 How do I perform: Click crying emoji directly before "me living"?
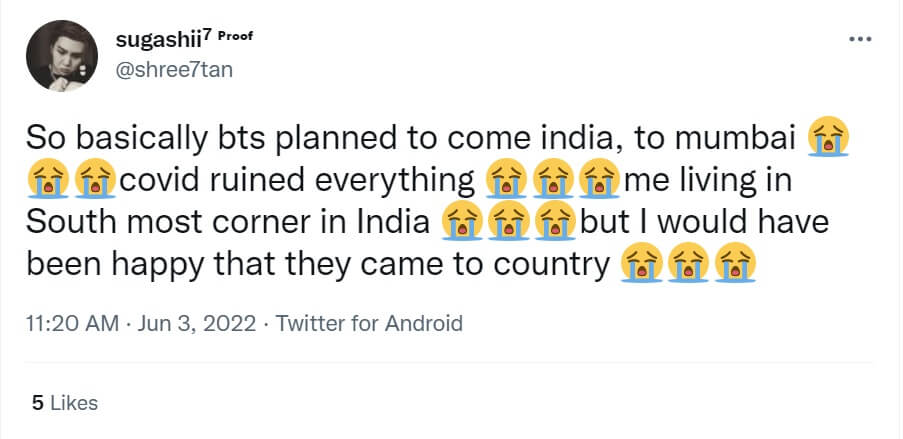click(599, 179)
